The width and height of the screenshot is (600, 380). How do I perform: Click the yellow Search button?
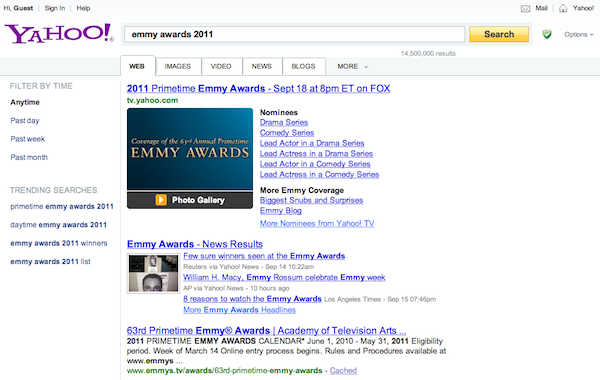point(499,34)
